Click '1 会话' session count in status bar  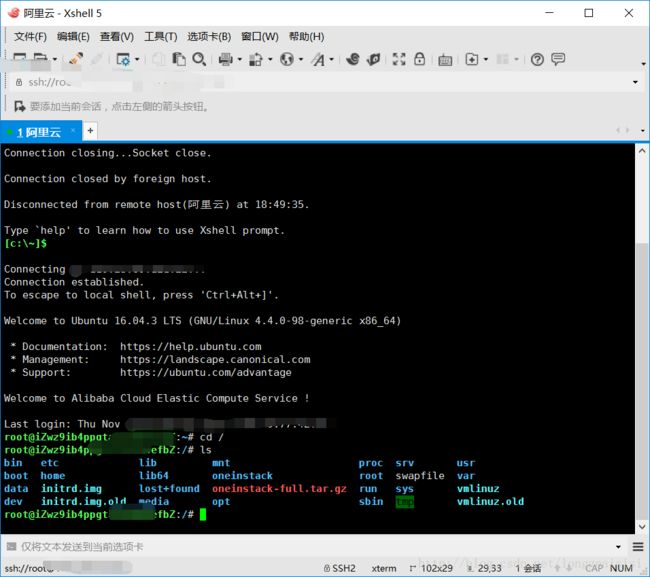[x=528, y=568]
